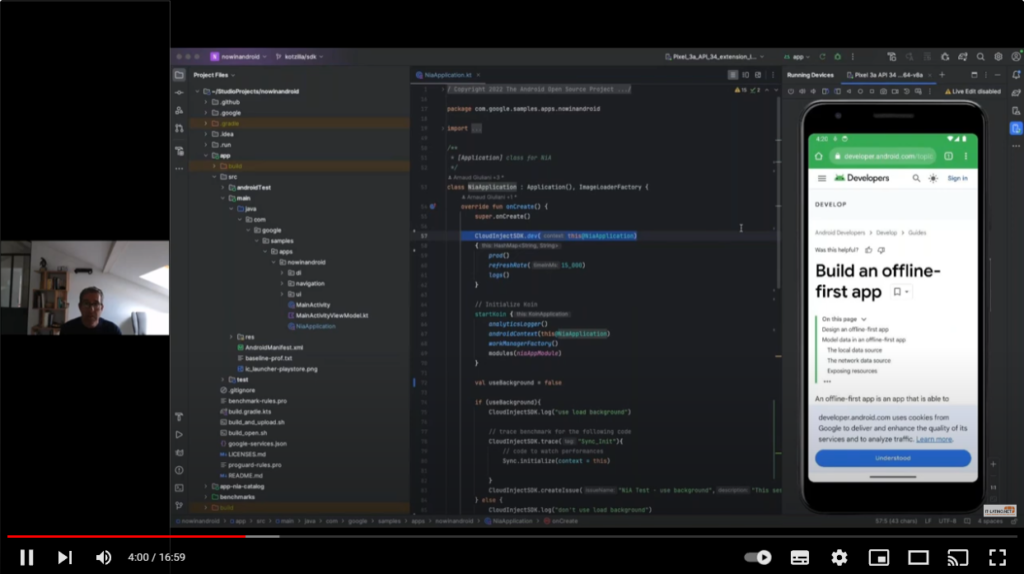
Task: Open YouTube player settings gear
Action: (839, 557)
